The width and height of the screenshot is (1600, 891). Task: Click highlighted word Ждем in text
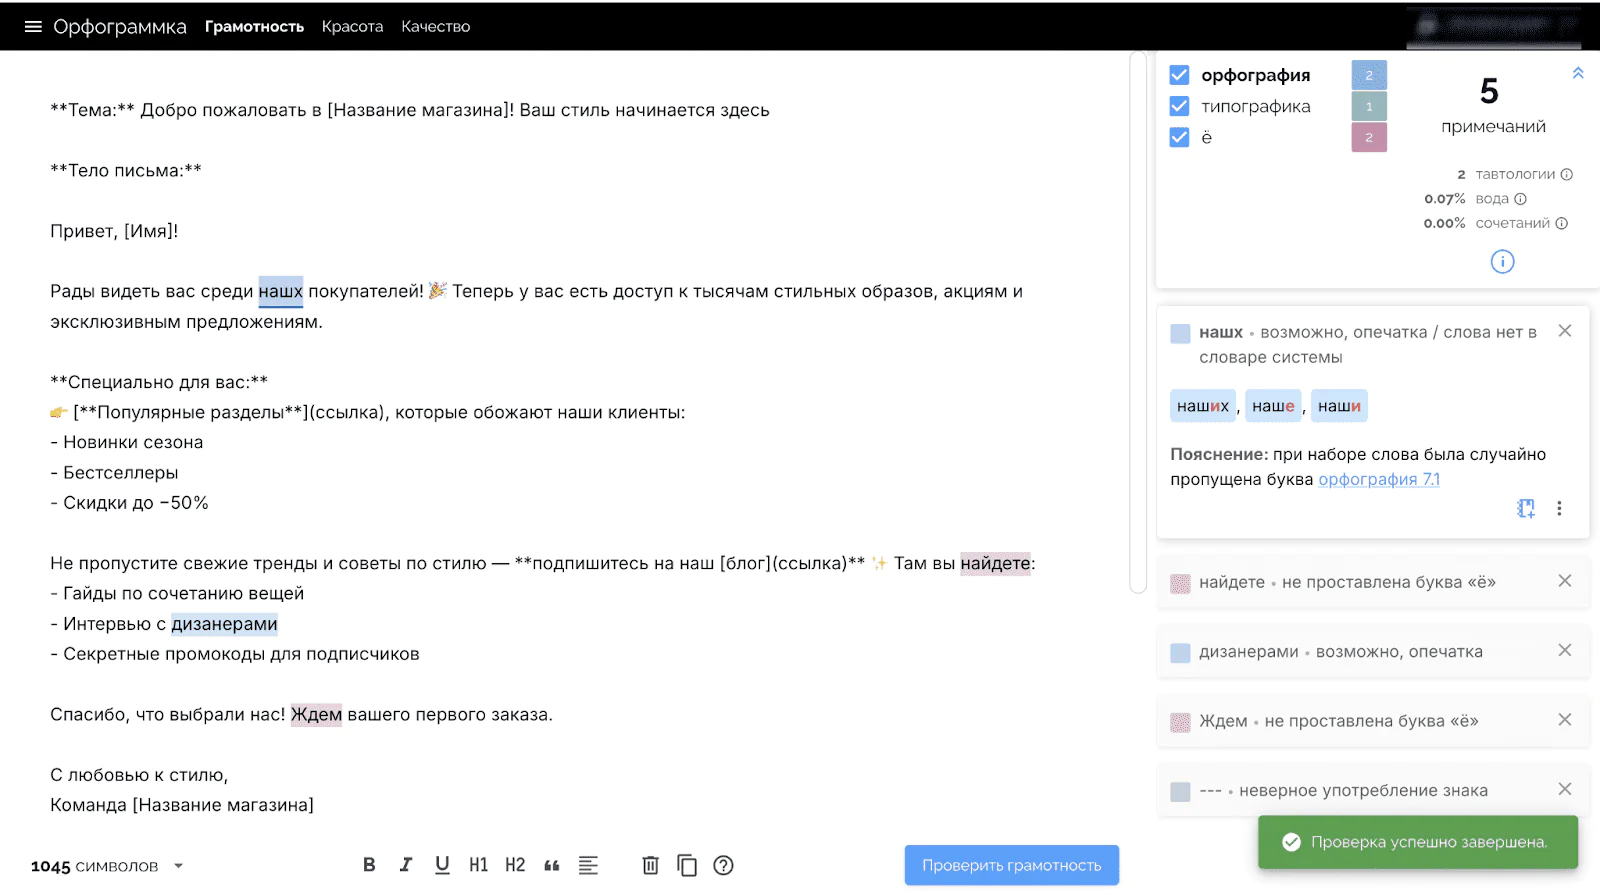tap(316, 715)
